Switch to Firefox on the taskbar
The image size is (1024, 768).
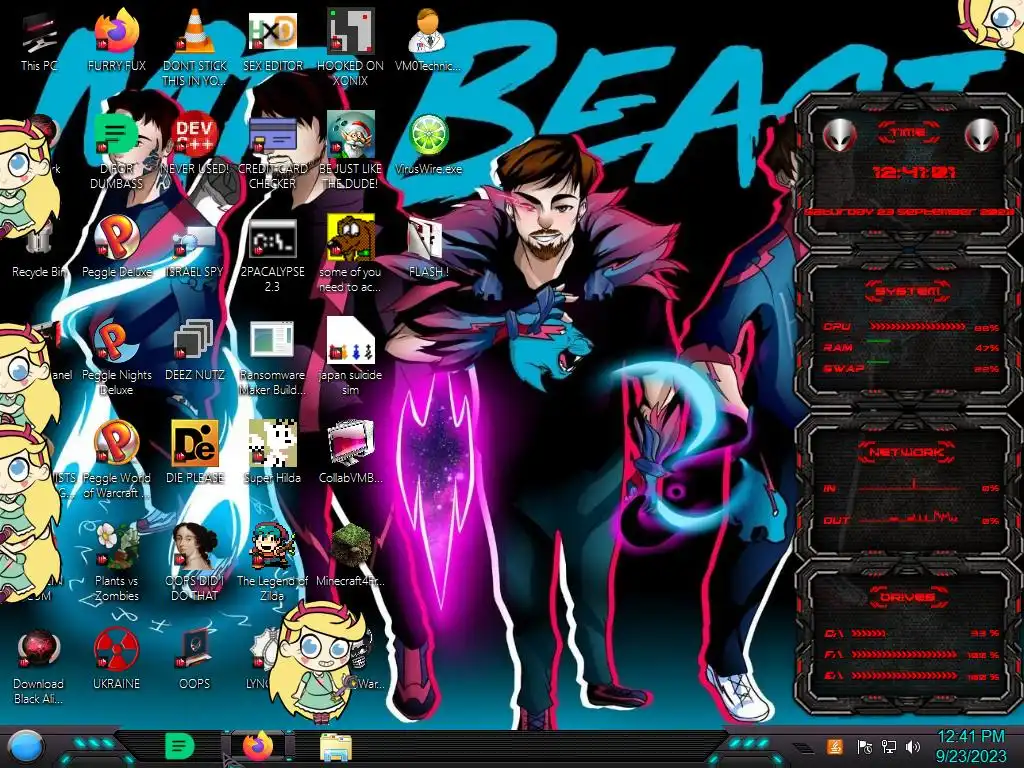[258, 746]
